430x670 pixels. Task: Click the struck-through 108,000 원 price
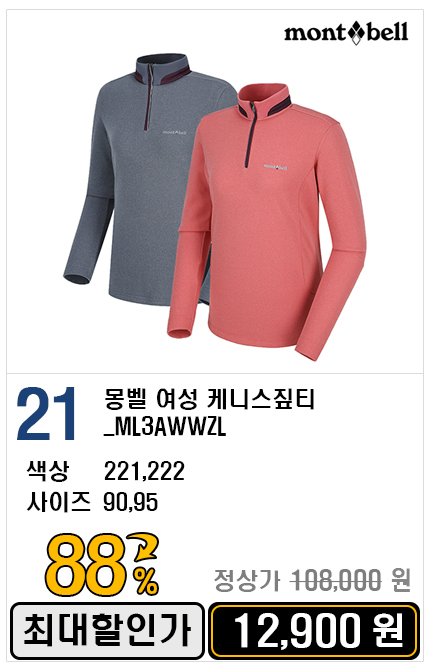[x=350, y=581]
